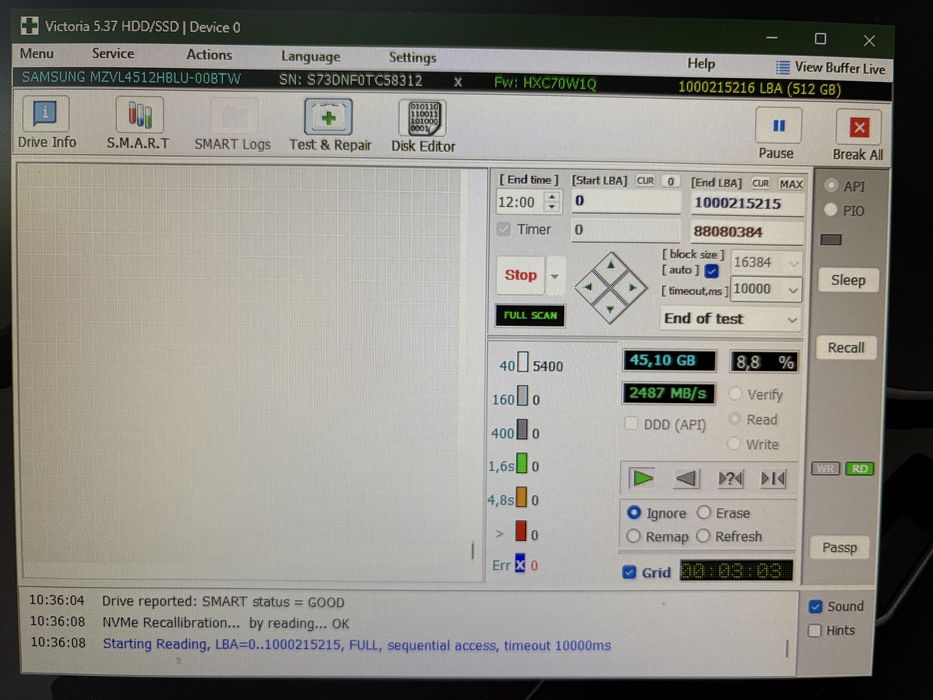Click the left arrow of the diamond pad
The image size is (933, 700).
coord(588,287)
